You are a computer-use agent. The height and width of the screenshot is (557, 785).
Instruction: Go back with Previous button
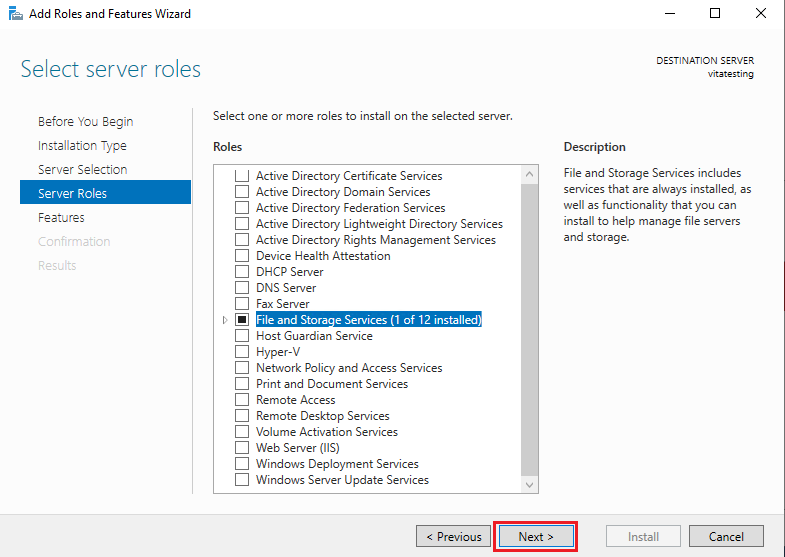454,536
